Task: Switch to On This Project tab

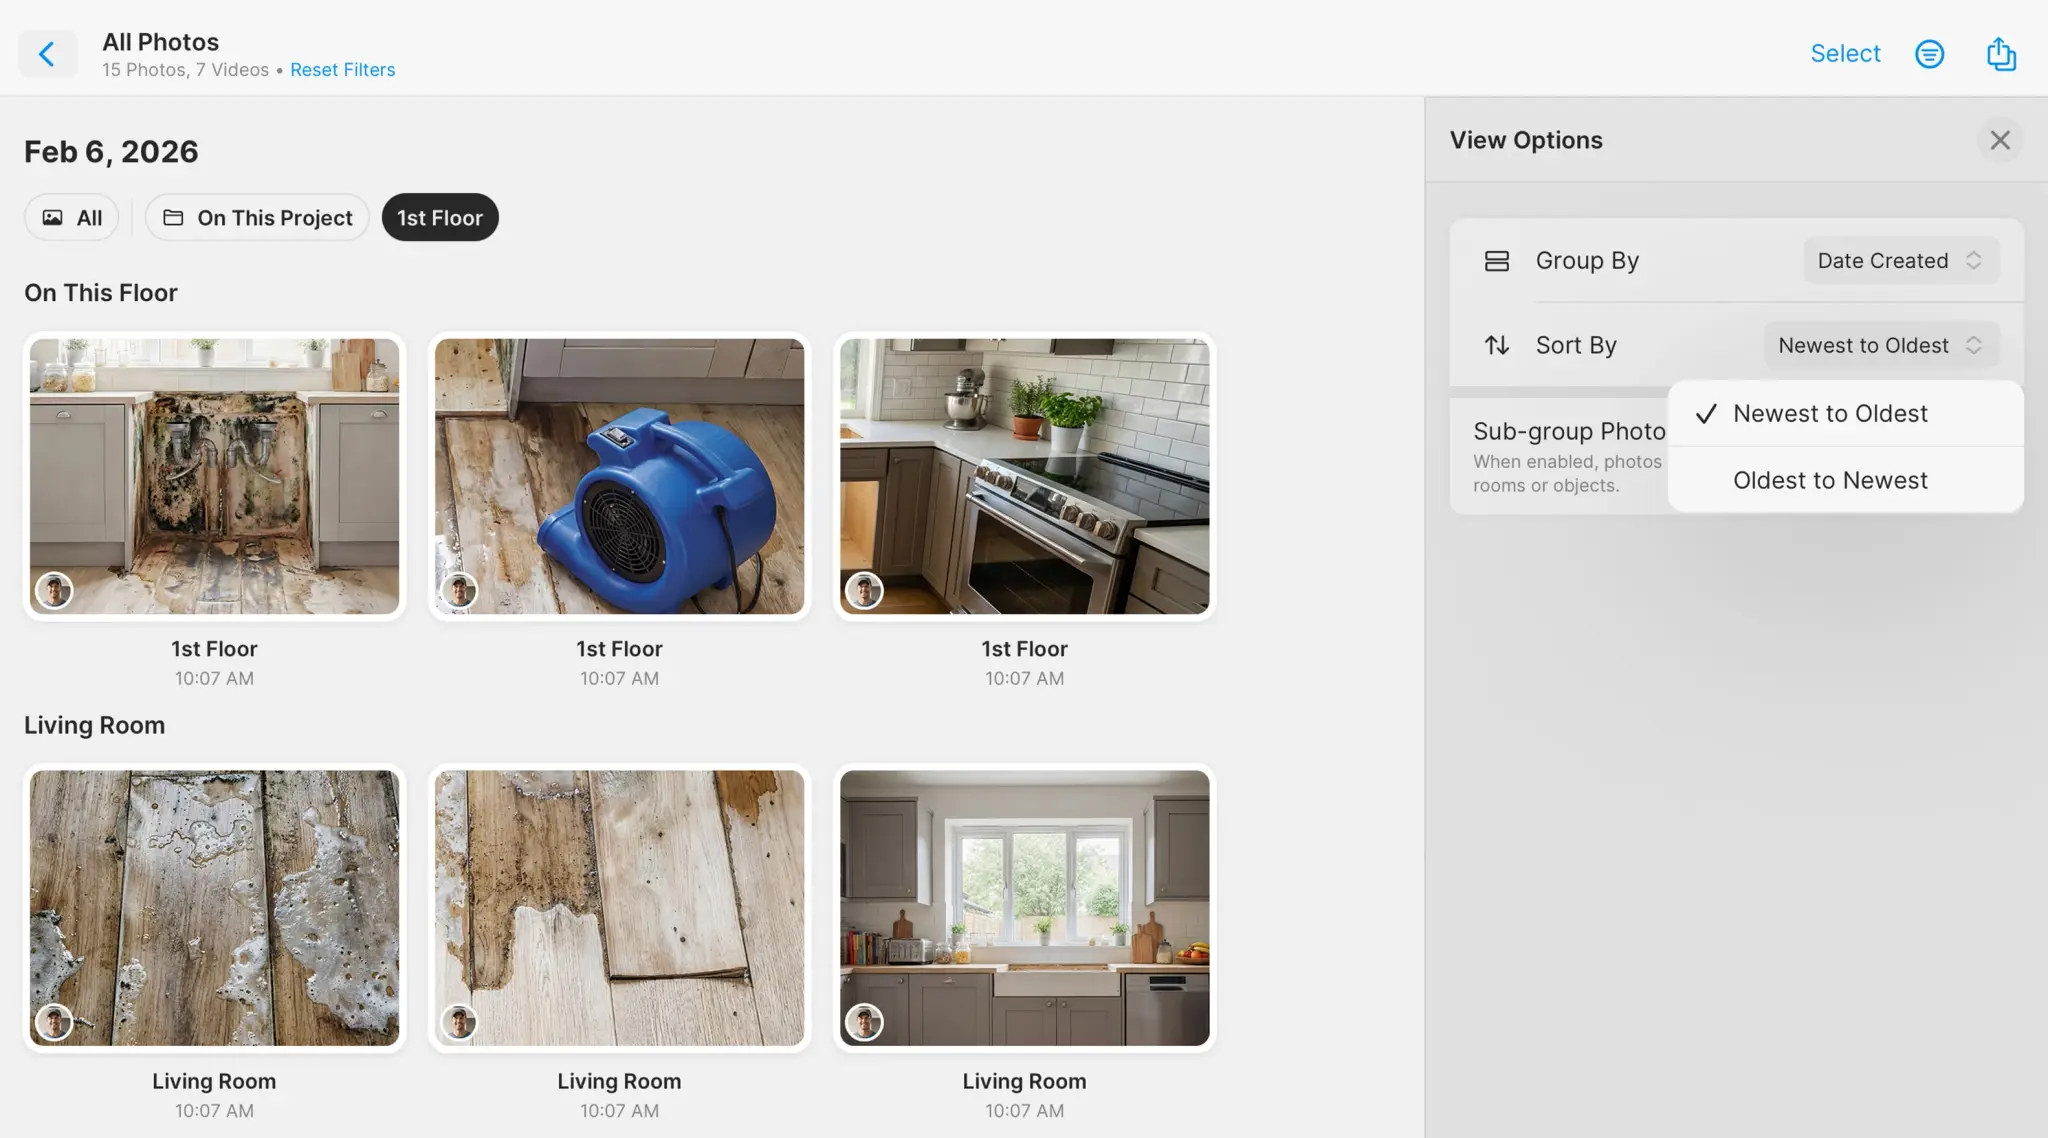Action: coord(257,218)
